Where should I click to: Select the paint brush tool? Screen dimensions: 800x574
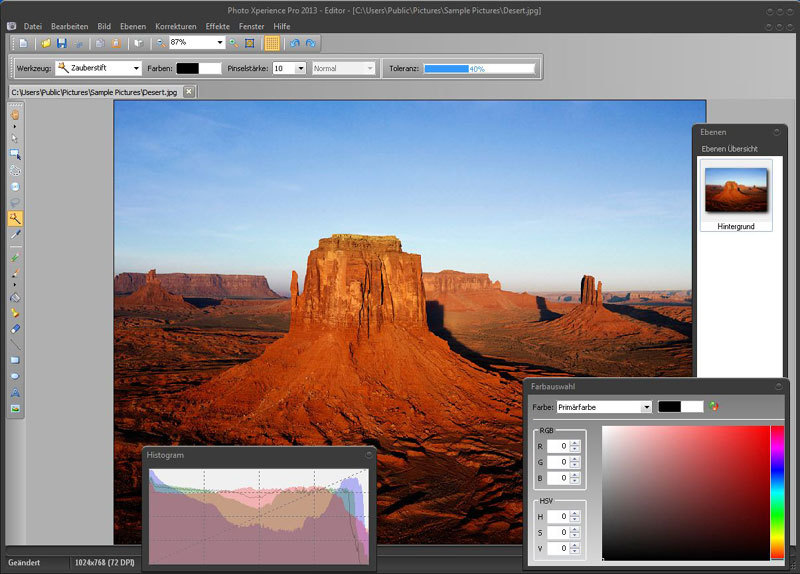[x=15, y=273]
